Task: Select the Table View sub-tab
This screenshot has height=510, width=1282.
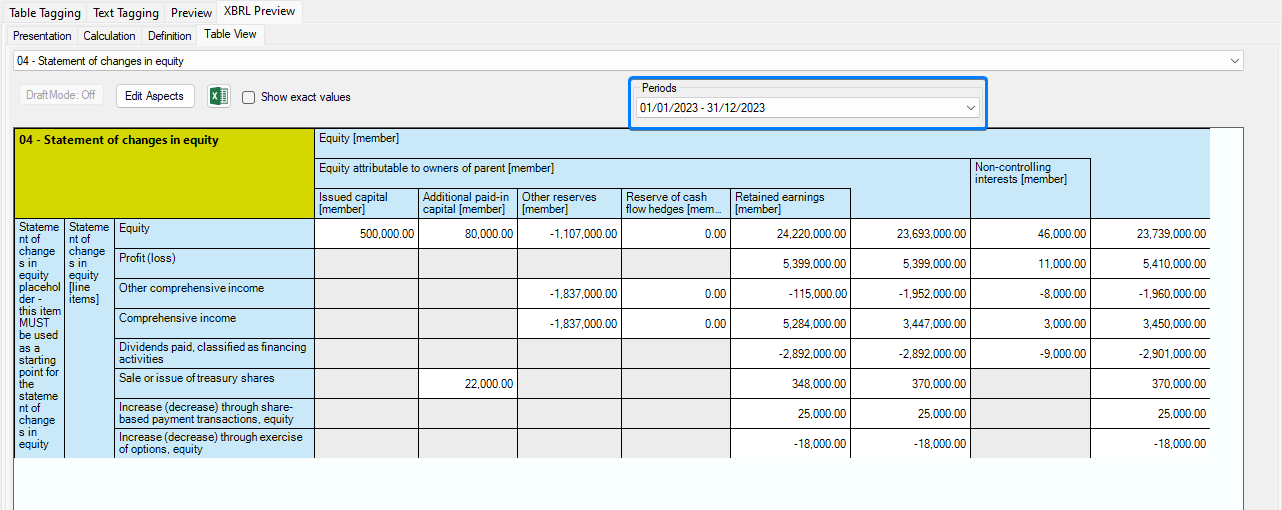Action: (230, 34)
